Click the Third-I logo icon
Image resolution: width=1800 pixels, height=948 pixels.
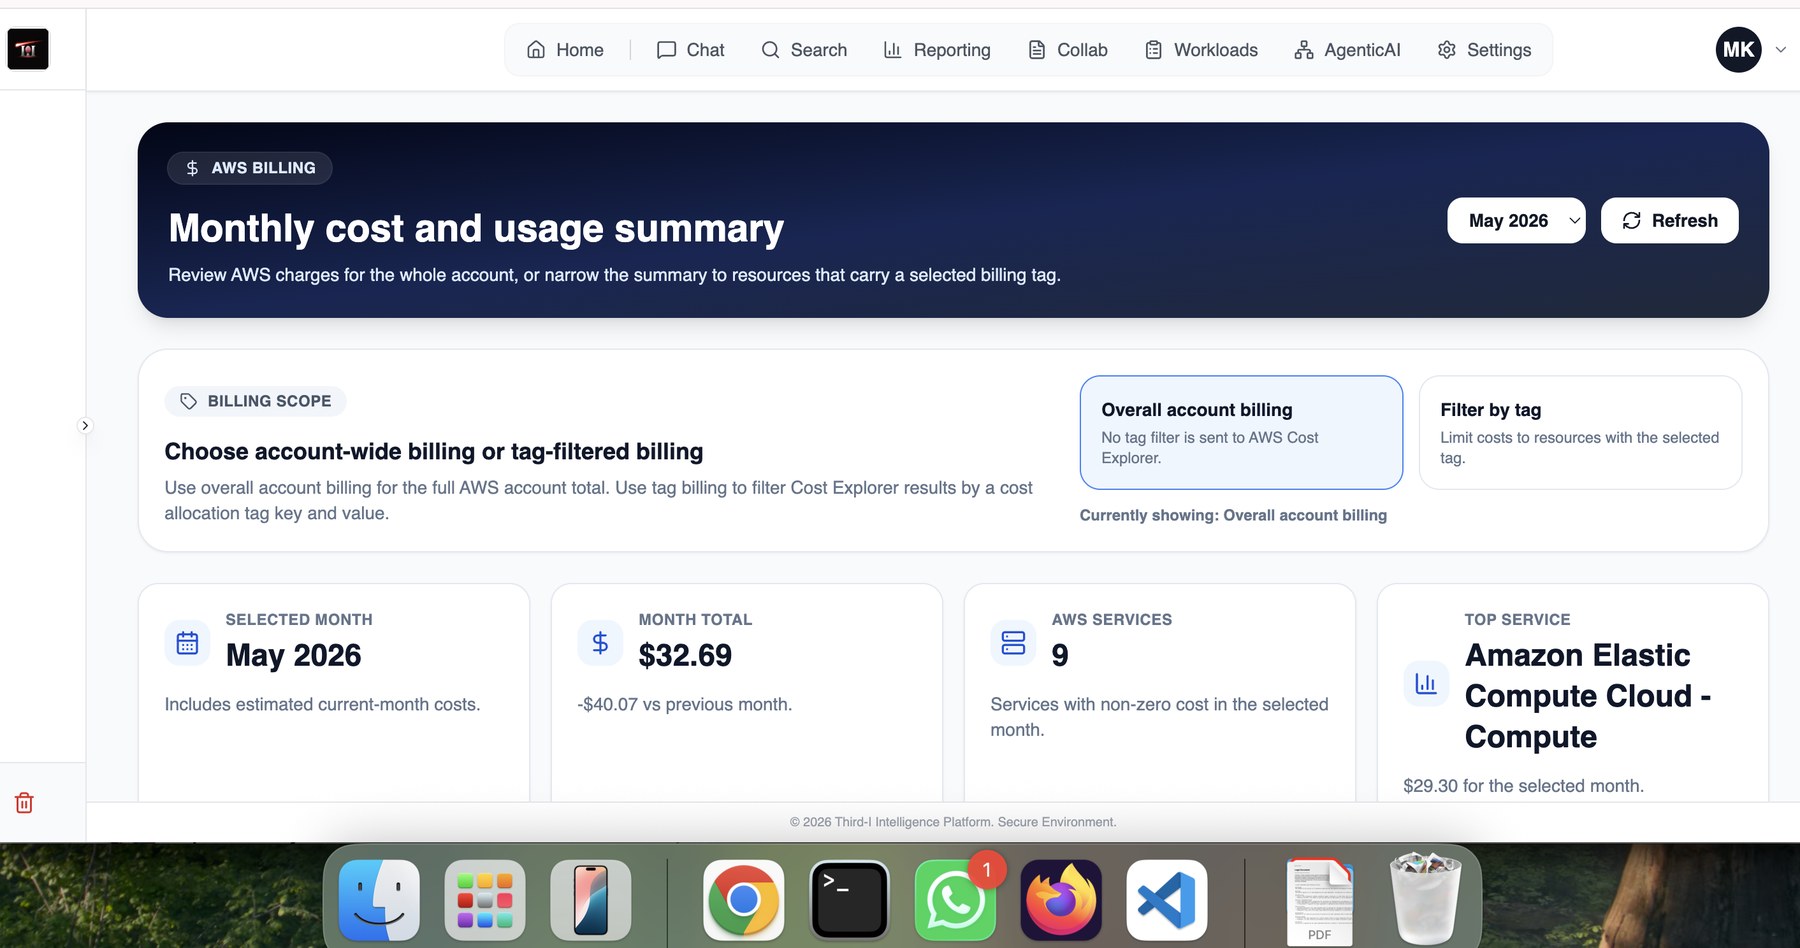point(28,49)
